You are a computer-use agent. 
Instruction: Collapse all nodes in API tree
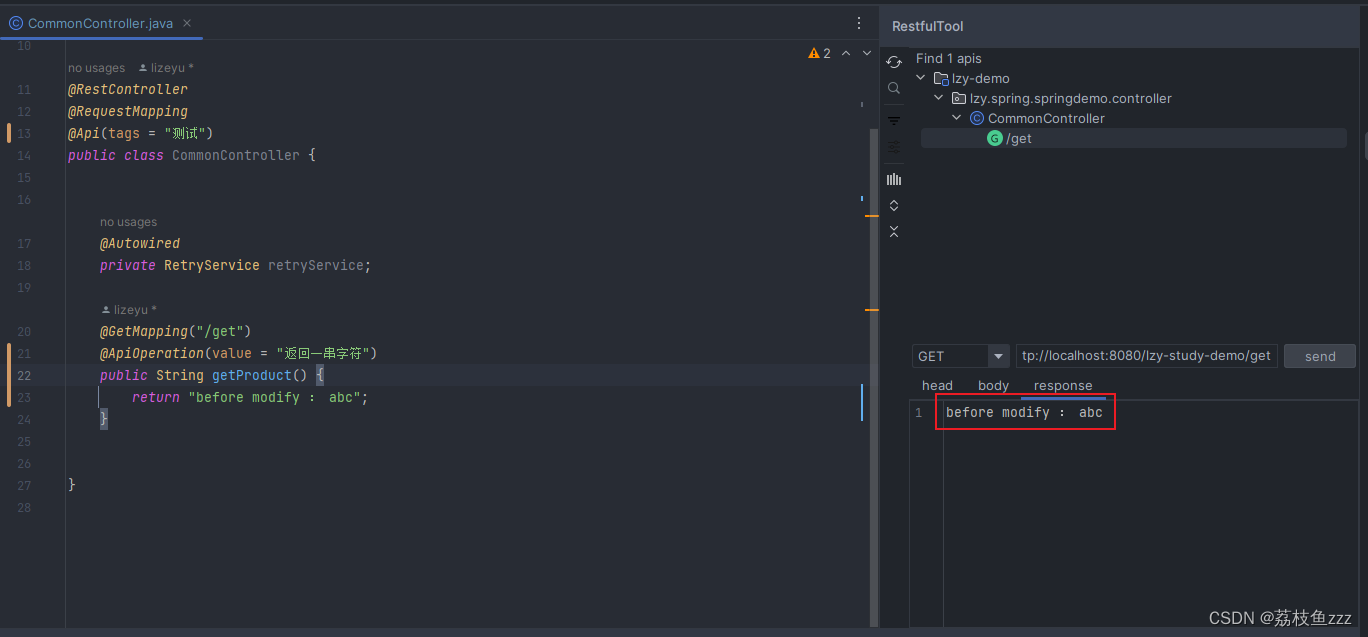click(894, 231)
